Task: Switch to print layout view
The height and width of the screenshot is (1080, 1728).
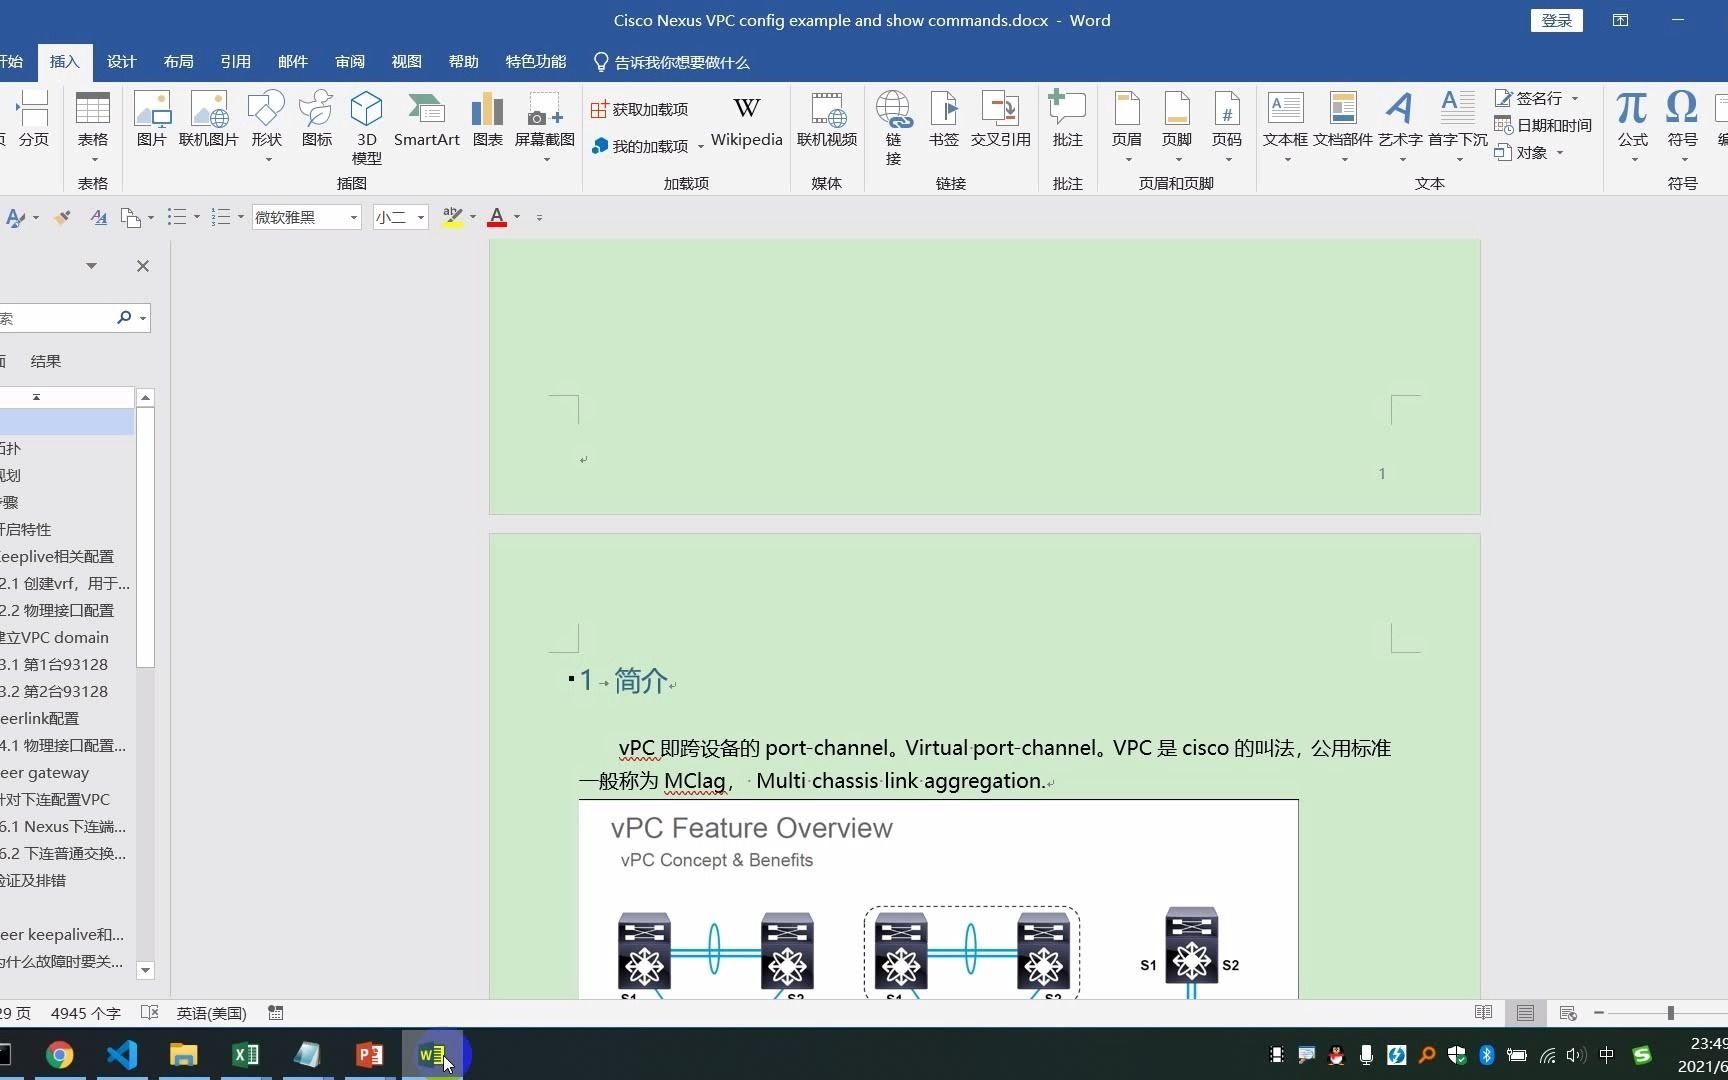Action: pyautogui.click(x=1525, y=1013)
